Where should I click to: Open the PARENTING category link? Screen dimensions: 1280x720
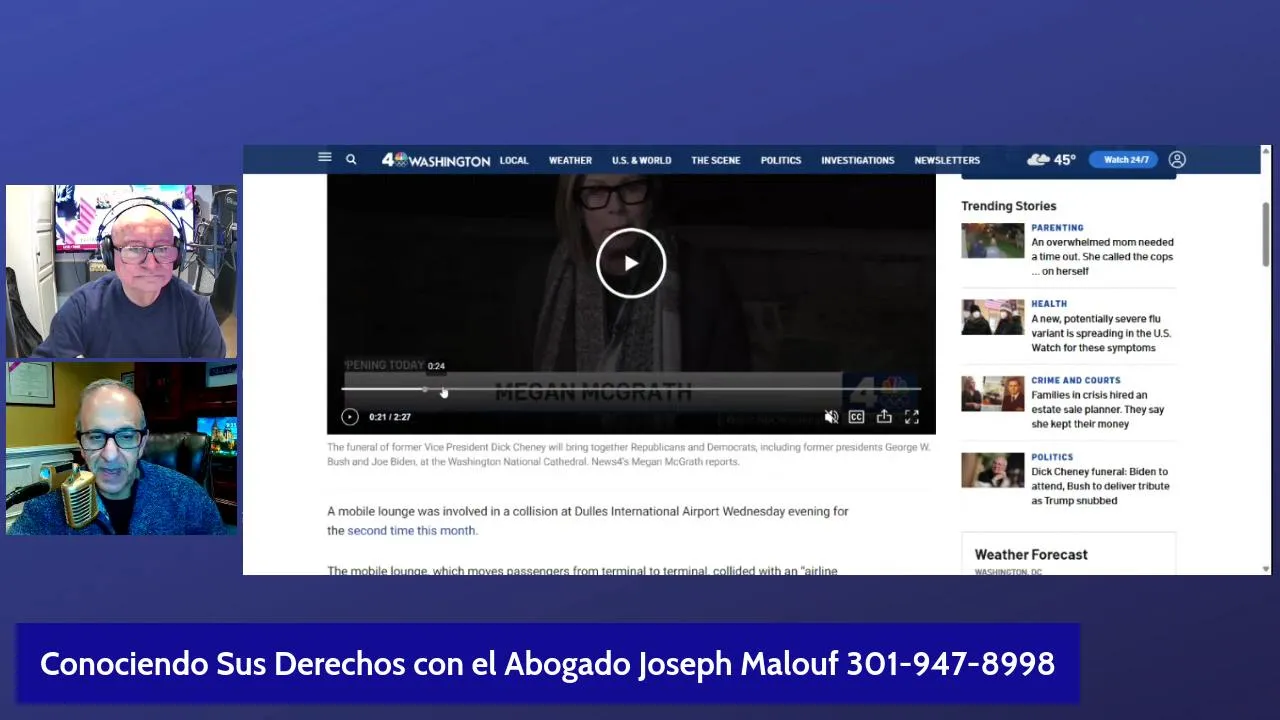pos(1057,228)
